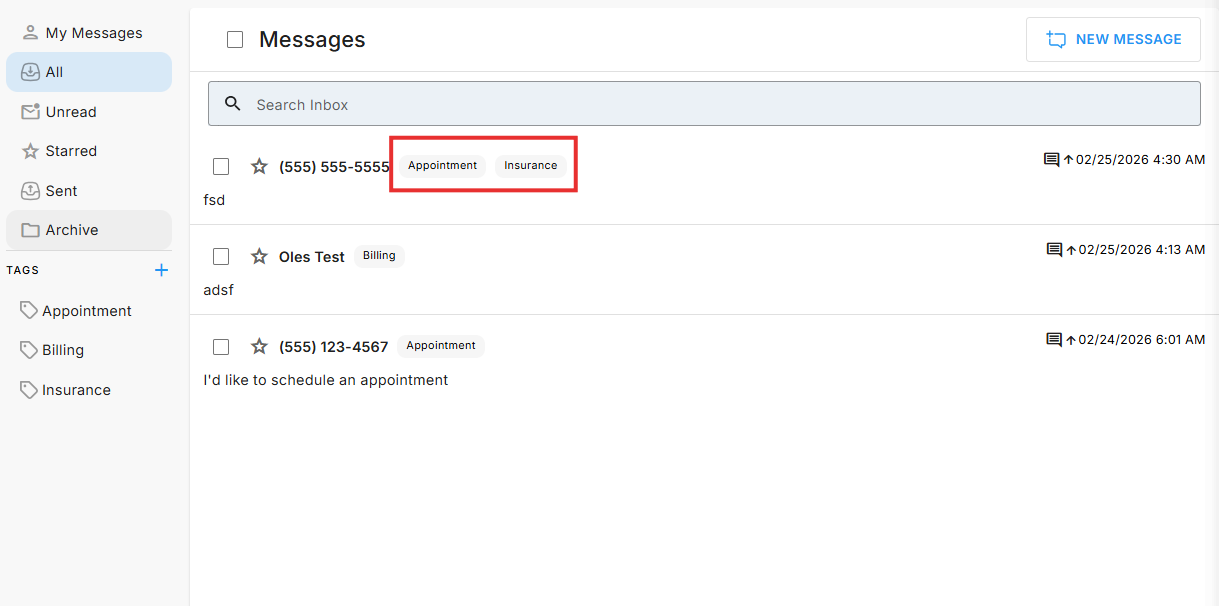This screenshot has height=606, width=1219.
Task: Click the plus icon to add a tag
Action: [161, 270]
